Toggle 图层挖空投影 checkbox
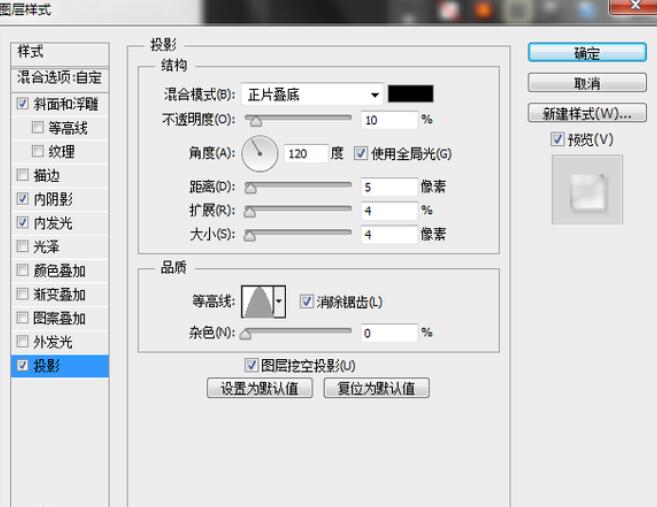The height and width of the screenshot is (507, 657). click(x=251, y=365)
